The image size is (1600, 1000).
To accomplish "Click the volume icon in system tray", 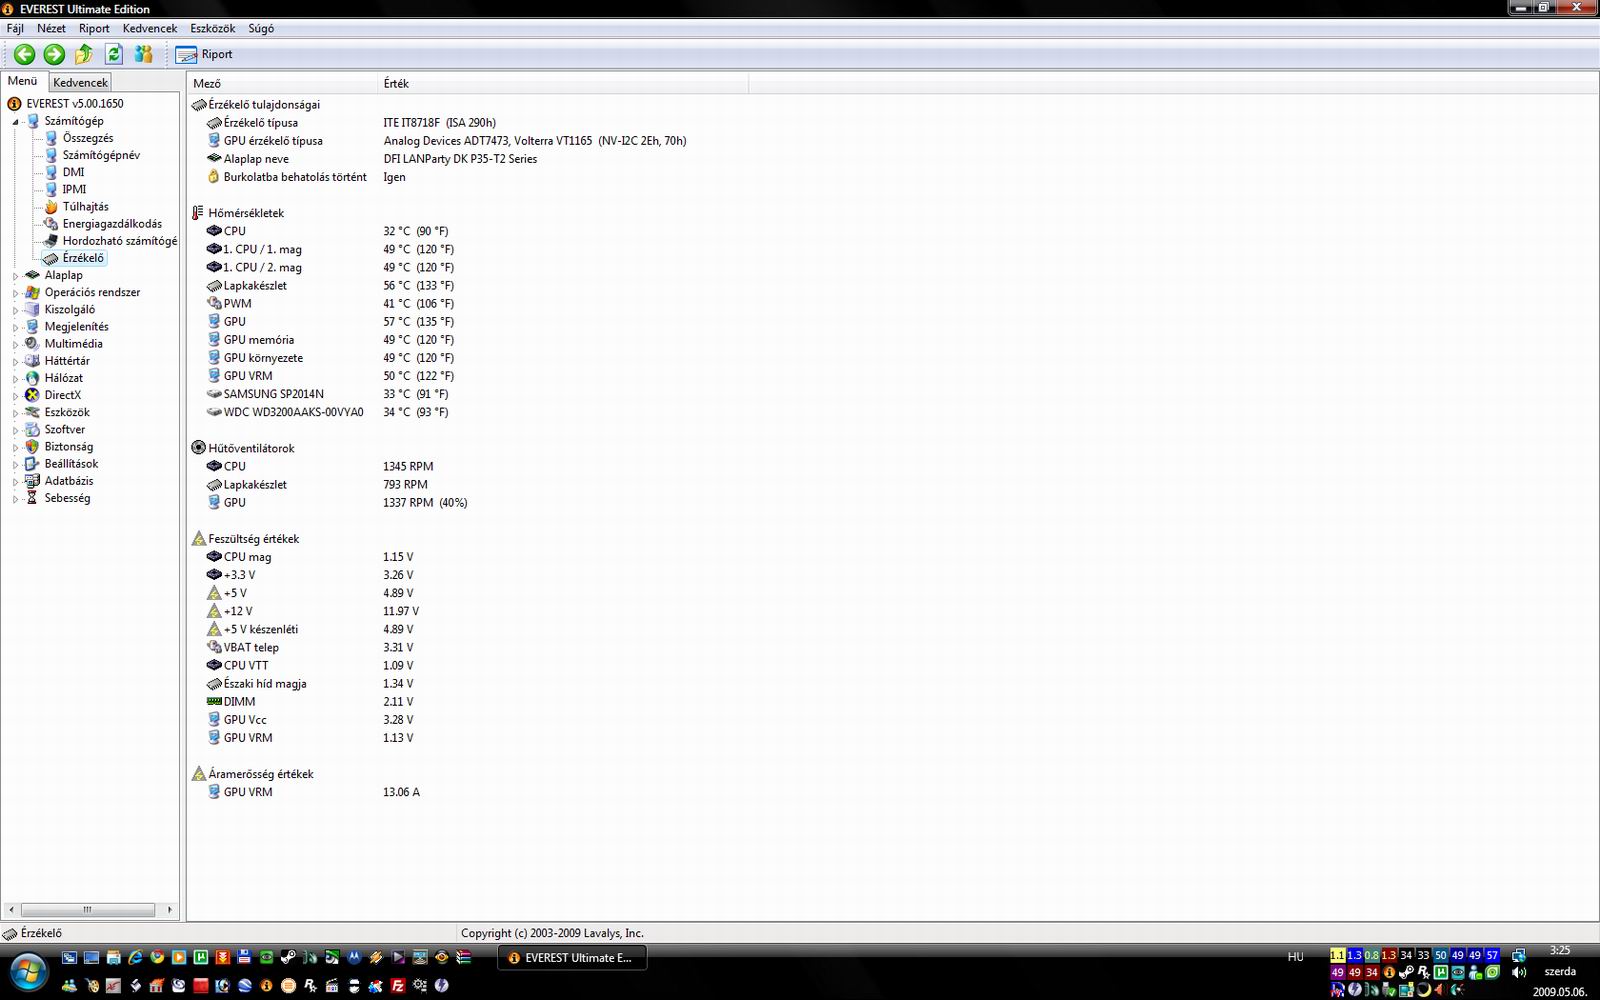I will pyautogui.click(x=1519, y=972).
